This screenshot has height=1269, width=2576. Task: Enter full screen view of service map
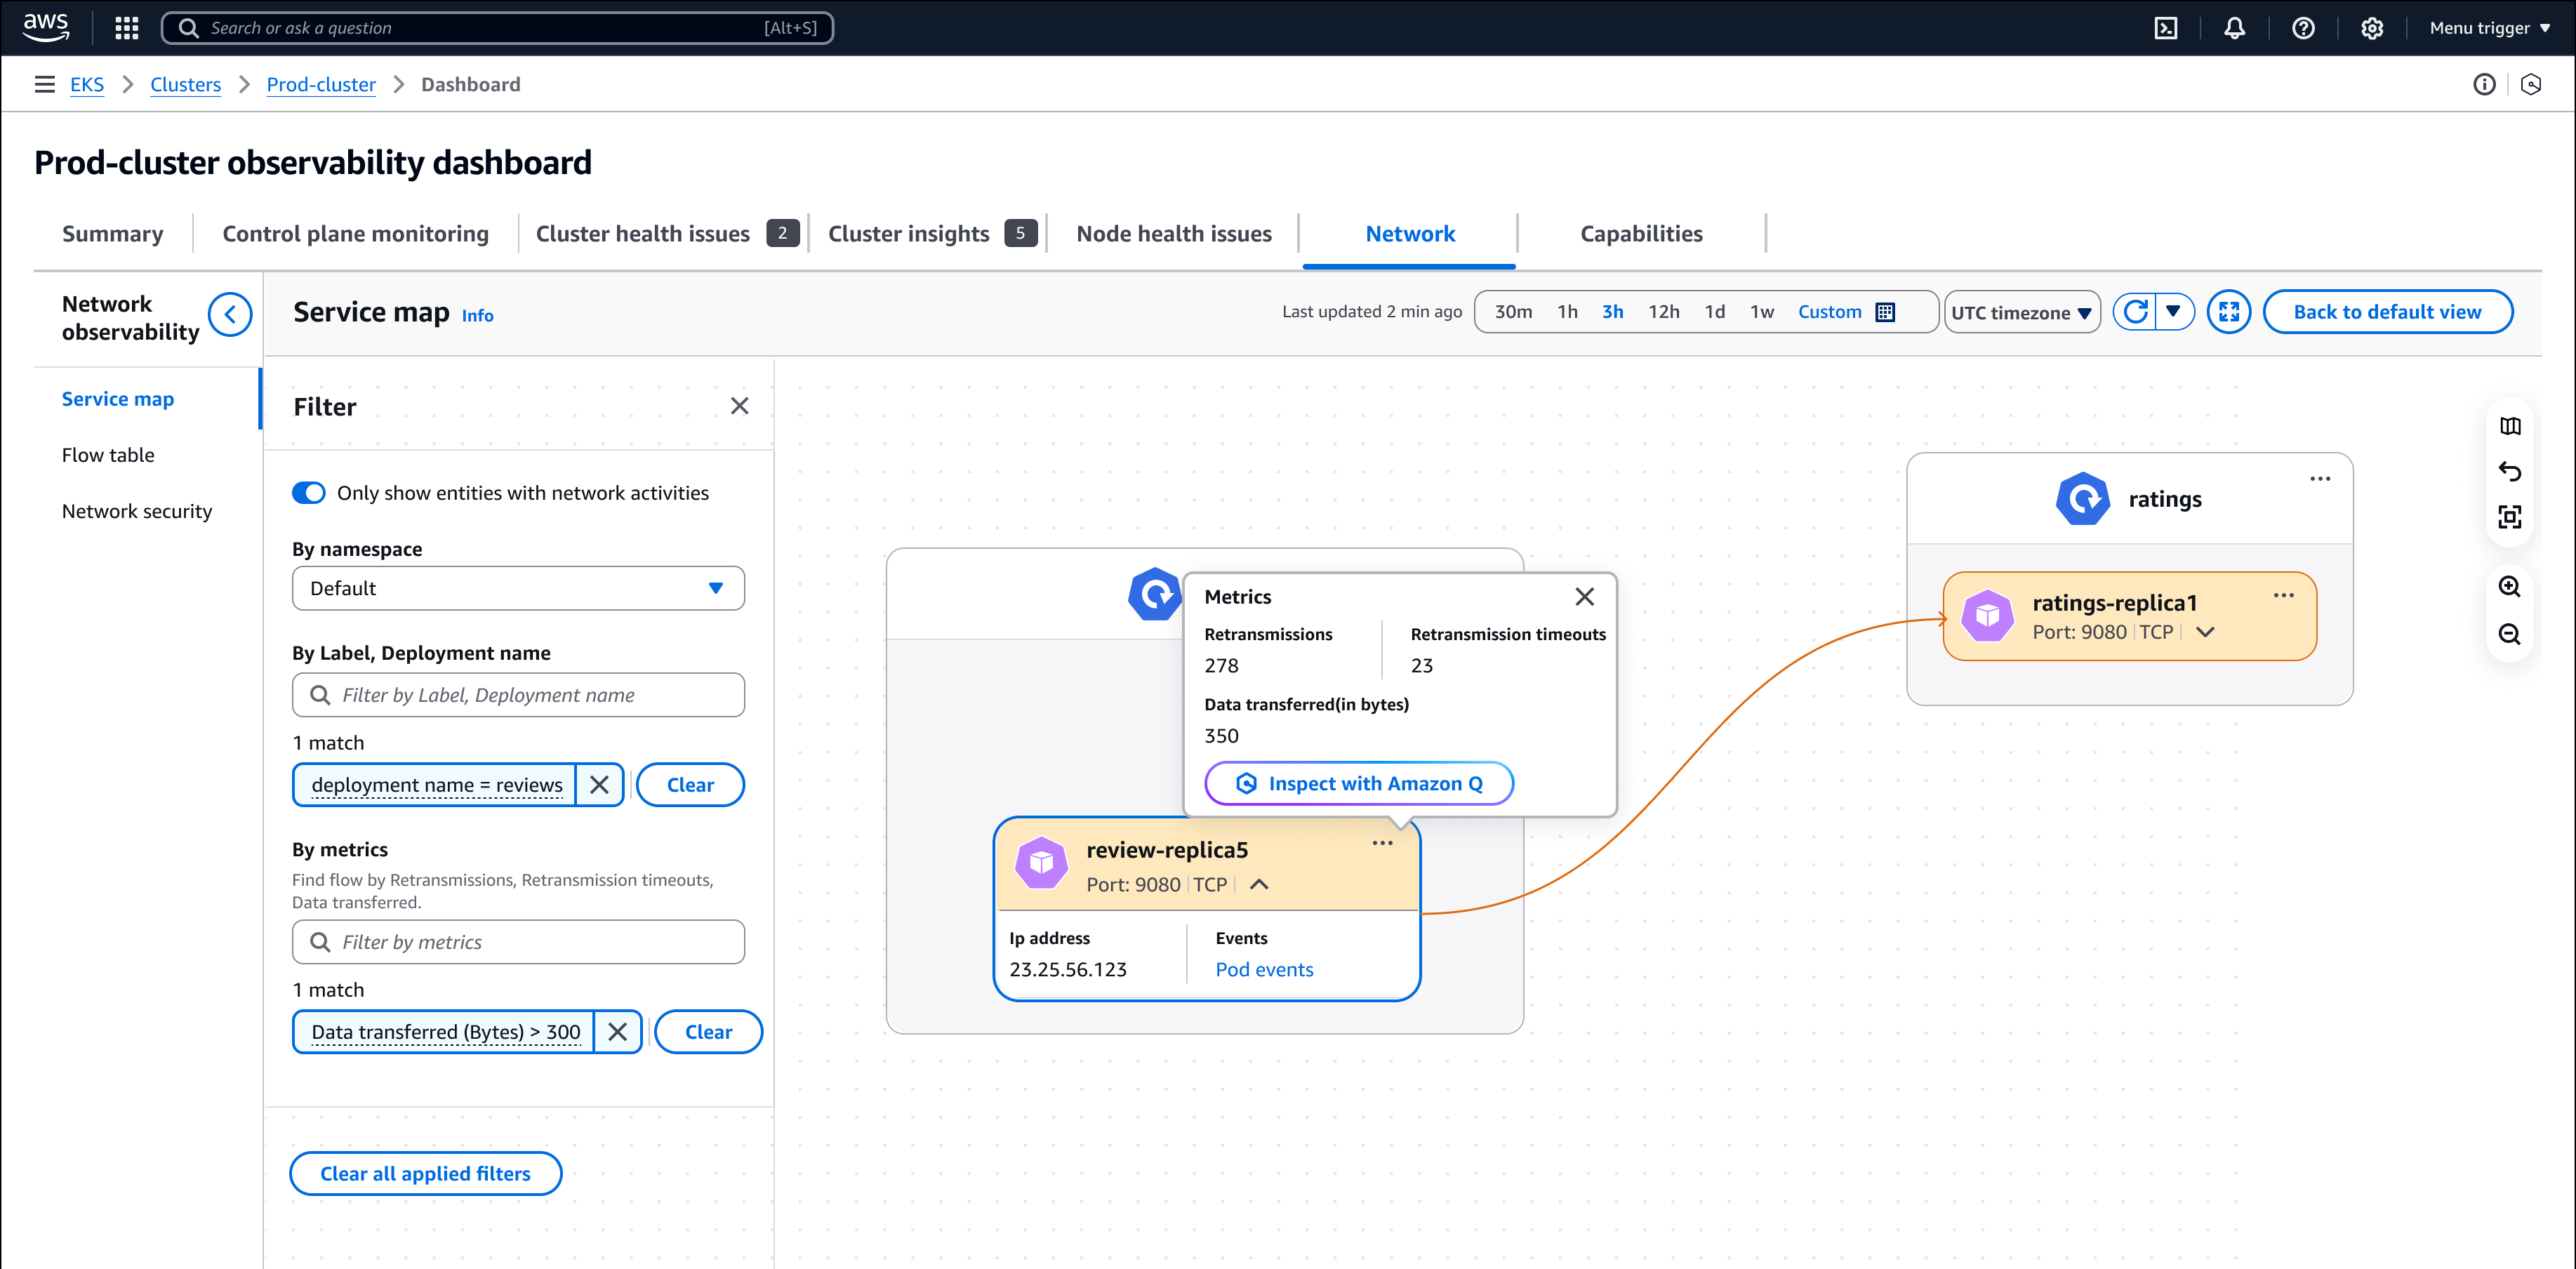(2229, 312)
